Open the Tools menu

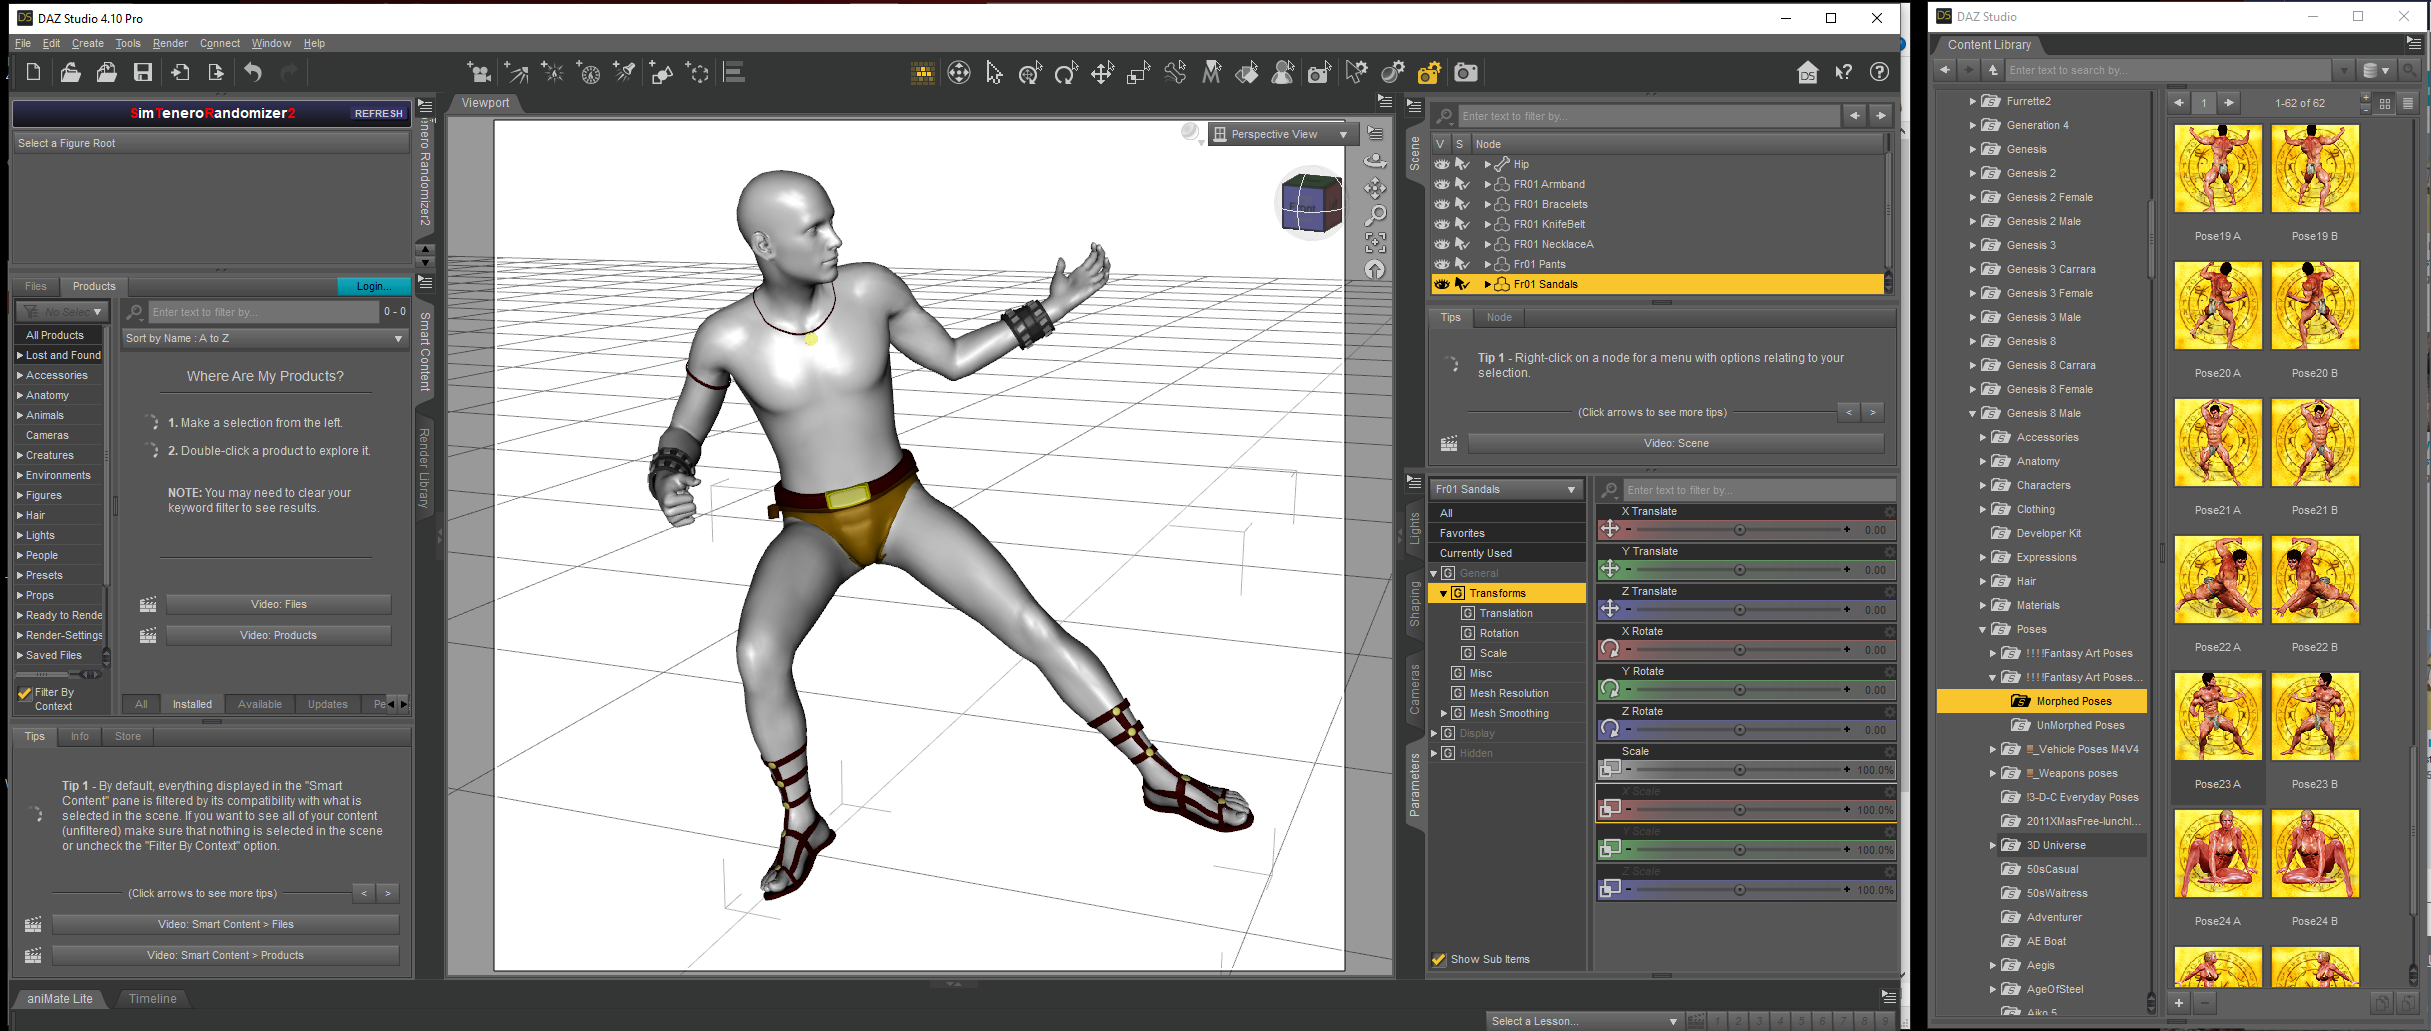tap(128, 43)
